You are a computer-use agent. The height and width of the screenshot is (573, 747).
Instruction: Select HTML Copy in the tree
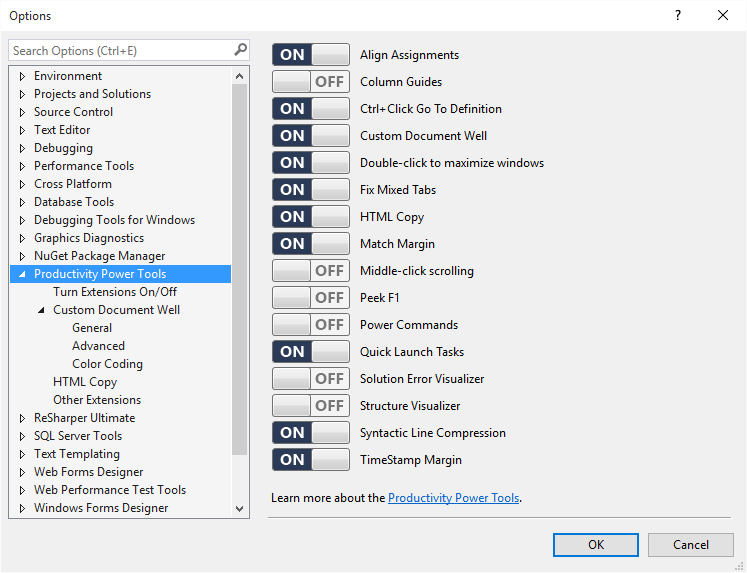[85, 382]
